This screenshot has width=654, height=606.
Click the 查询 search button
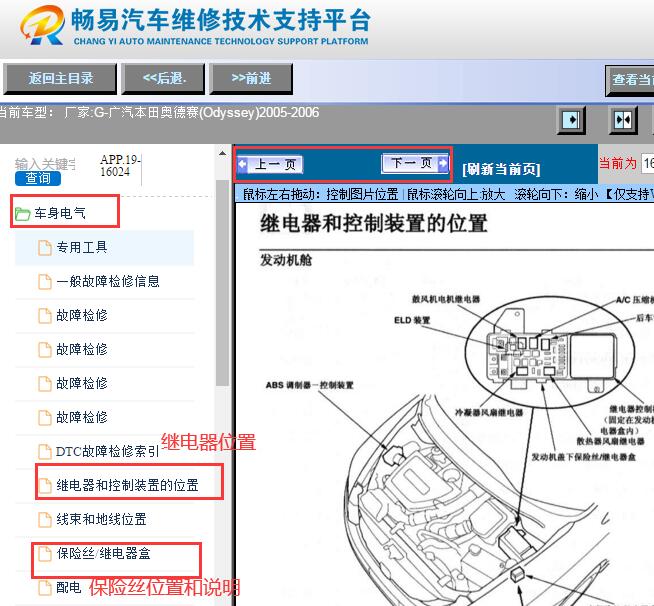pos(38,179)
